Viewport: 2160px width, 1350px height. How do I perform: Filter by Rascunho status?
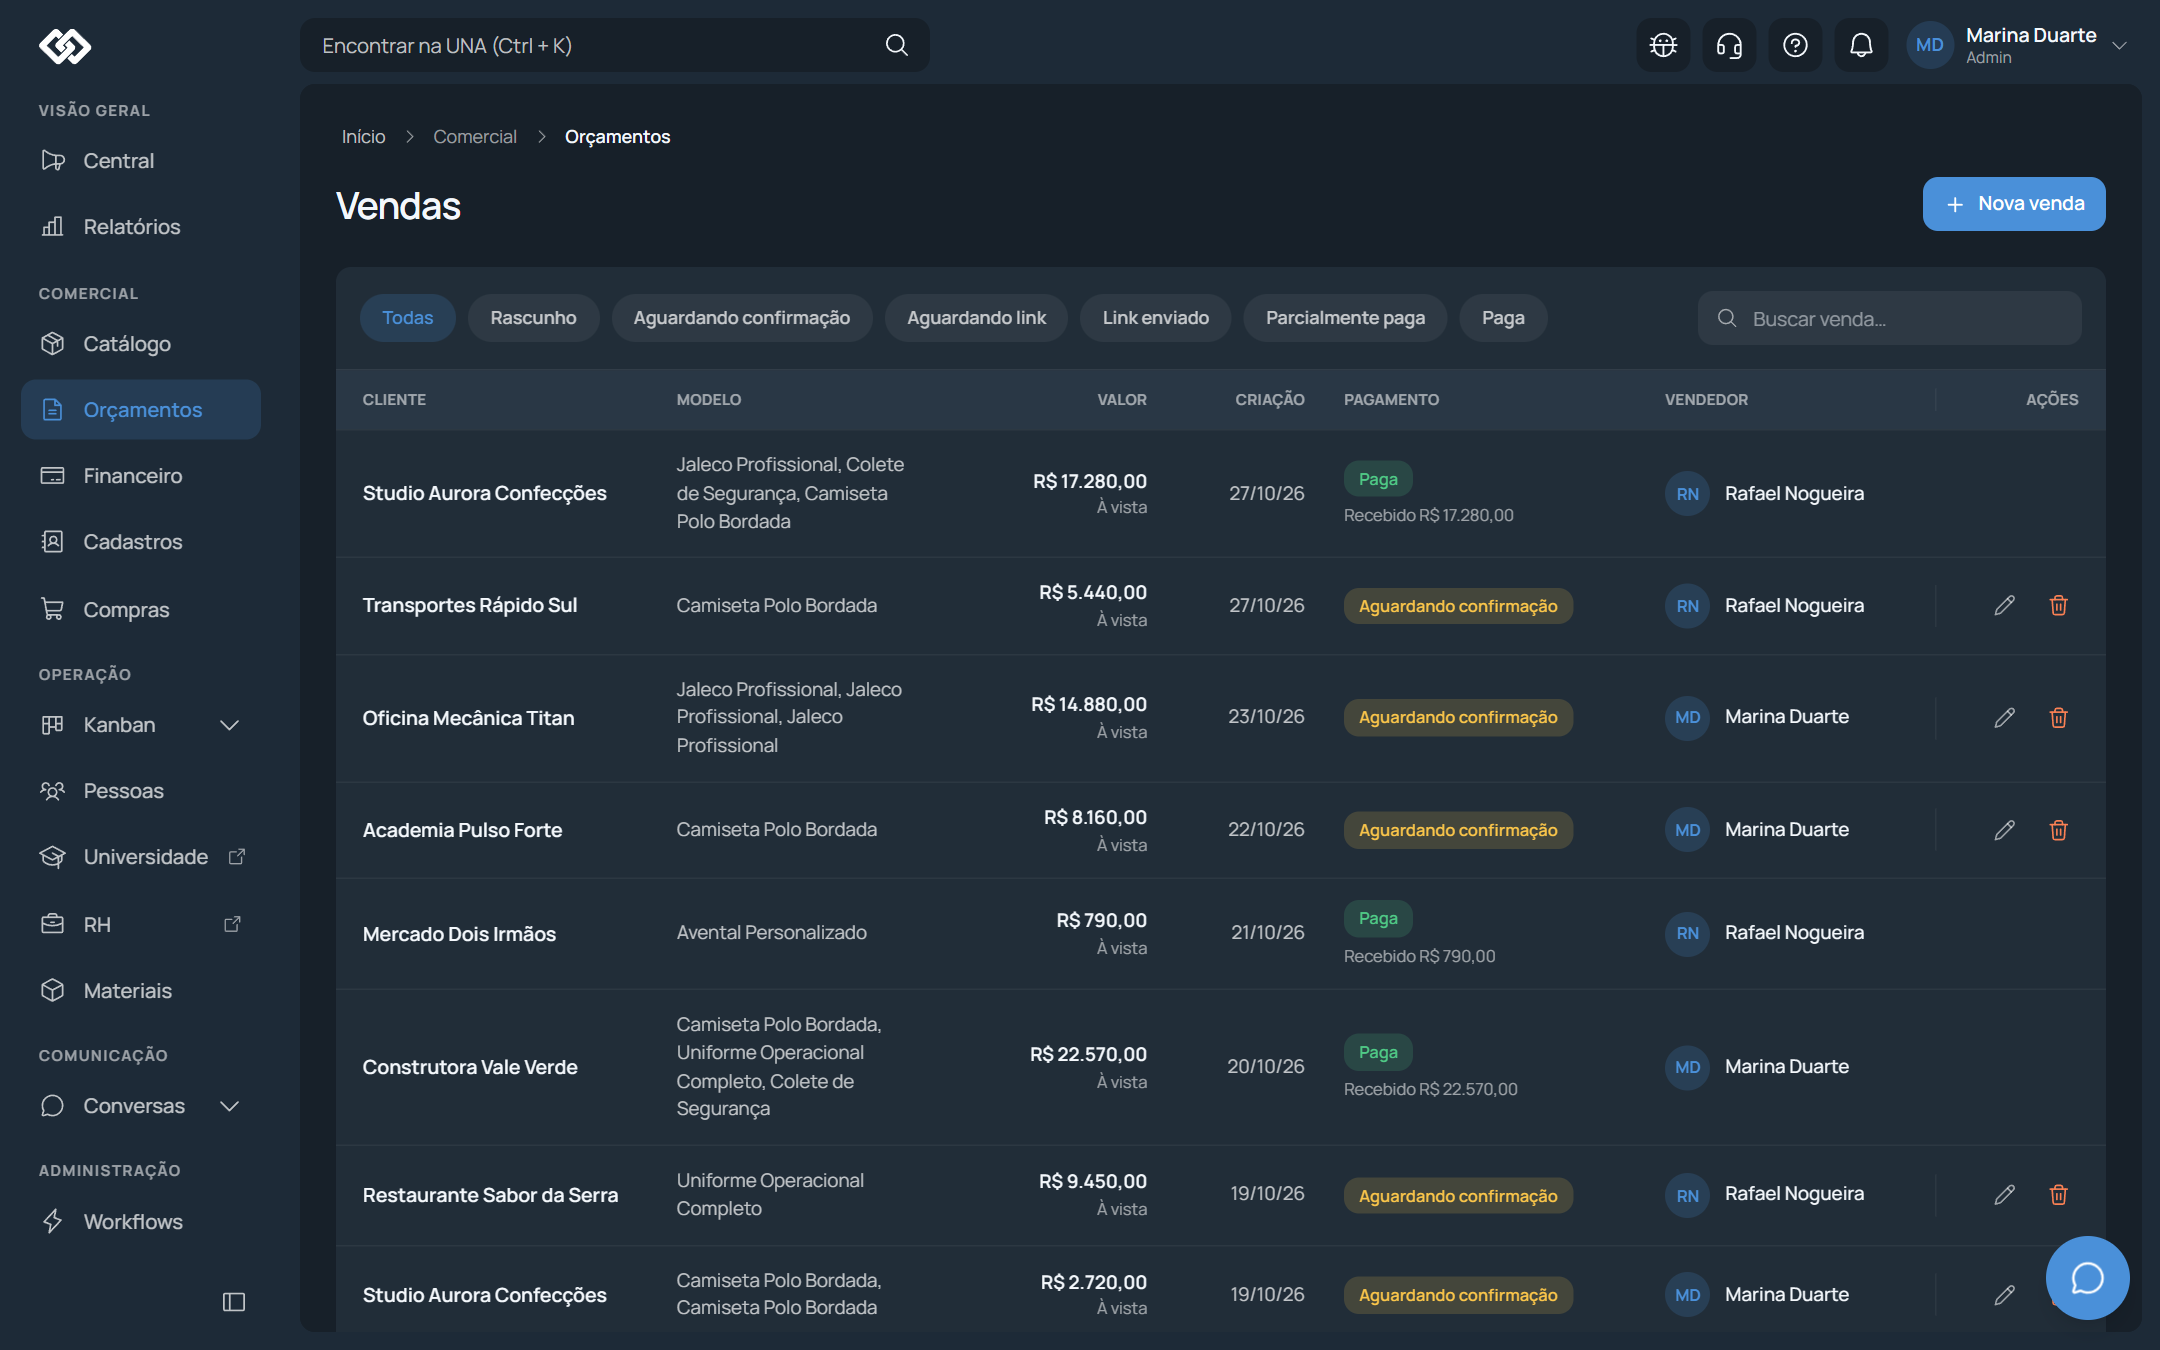[533, 318]
